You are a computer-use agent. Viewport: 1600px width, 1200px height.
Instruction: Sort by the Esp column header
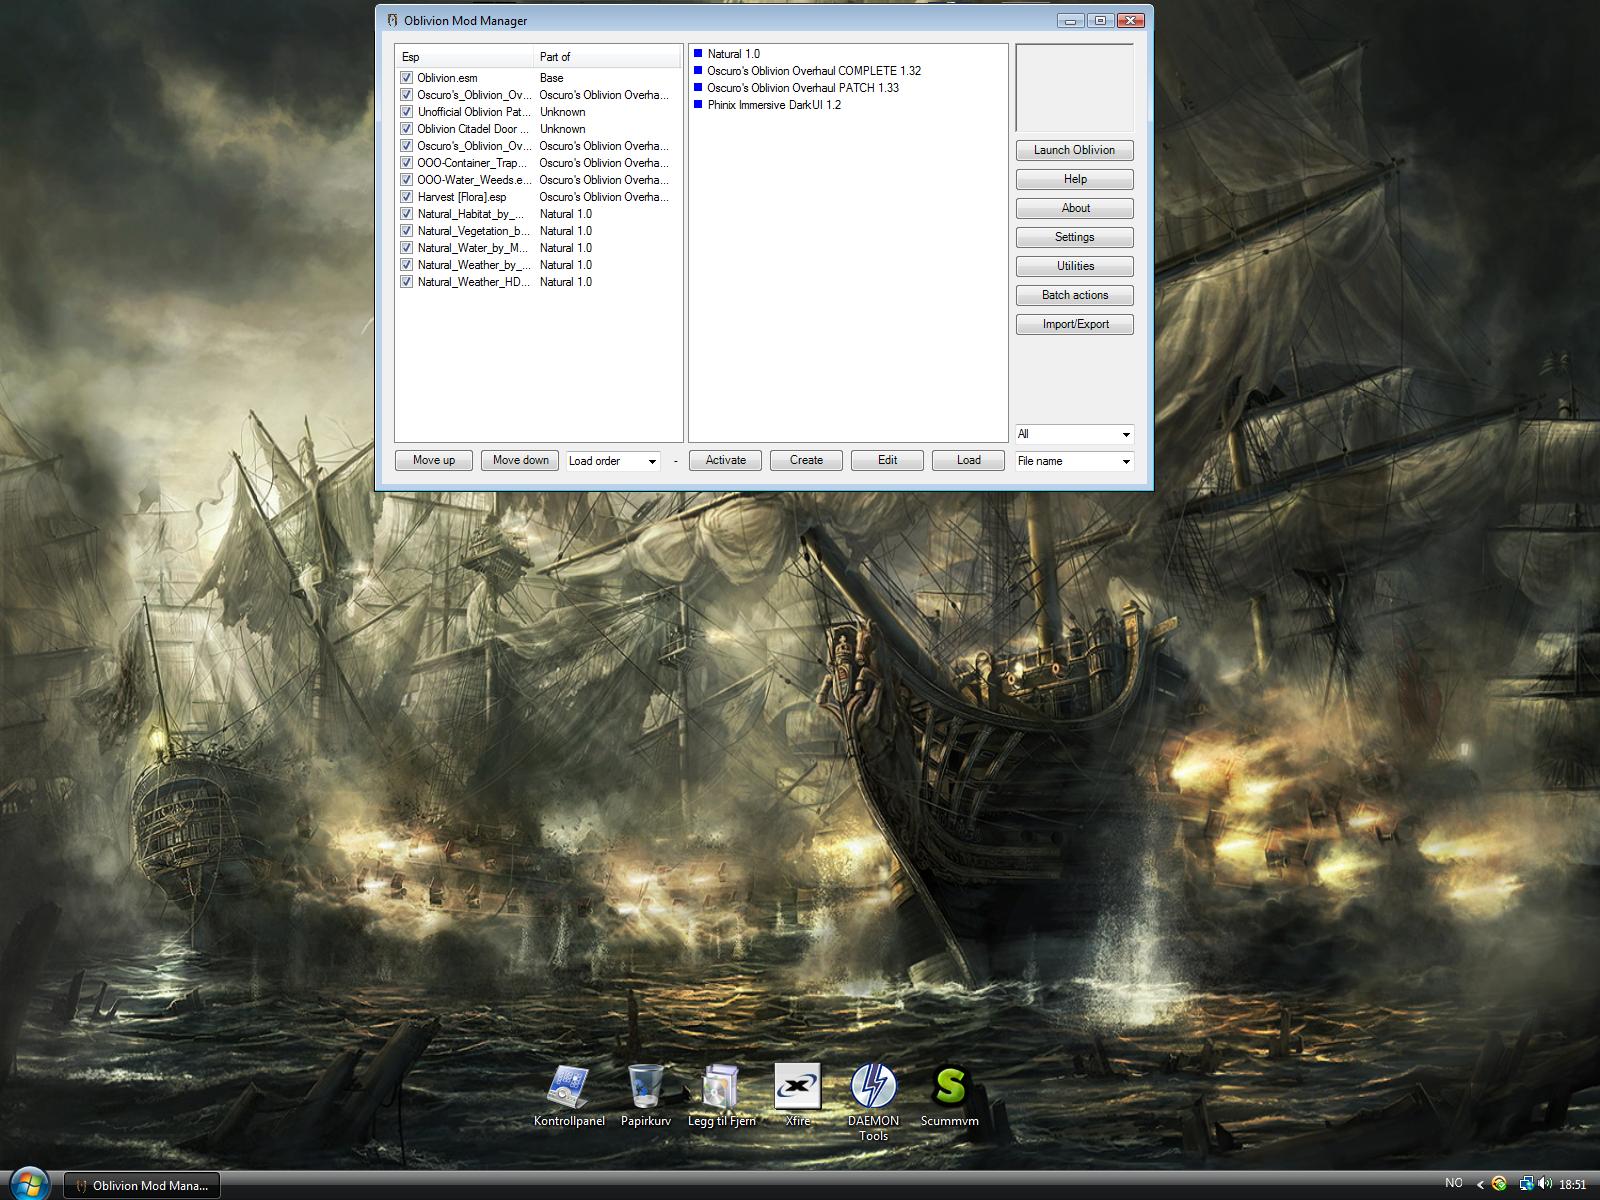(x=465, y=57)
